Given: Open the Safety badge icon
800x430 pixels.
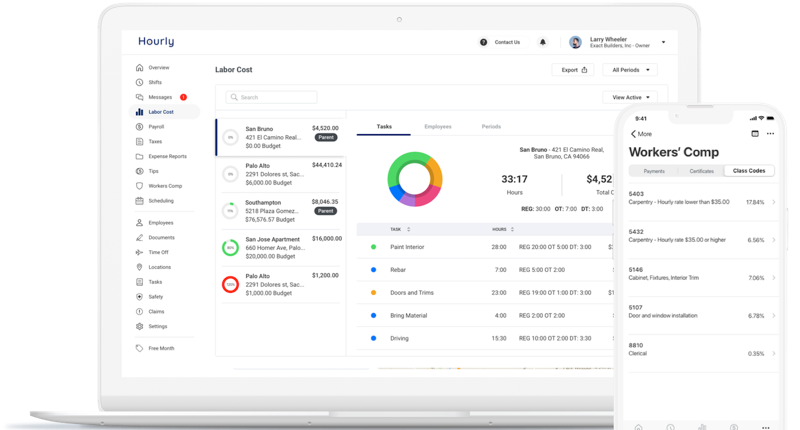Looking at the screenshot, I should point(139,296).
